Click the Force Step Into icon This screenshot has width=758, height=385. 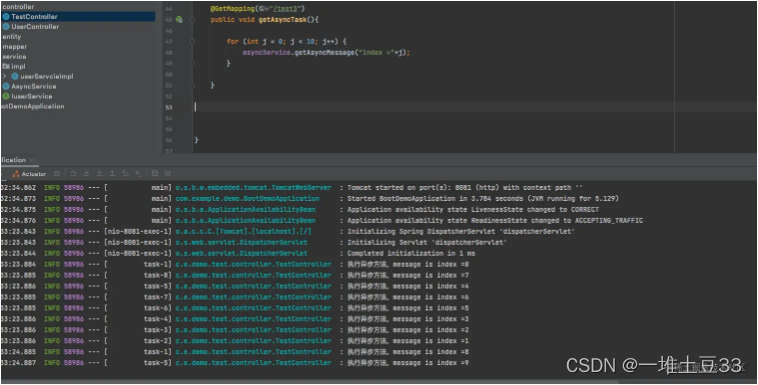pyautogui.click(x=100, y=173)
